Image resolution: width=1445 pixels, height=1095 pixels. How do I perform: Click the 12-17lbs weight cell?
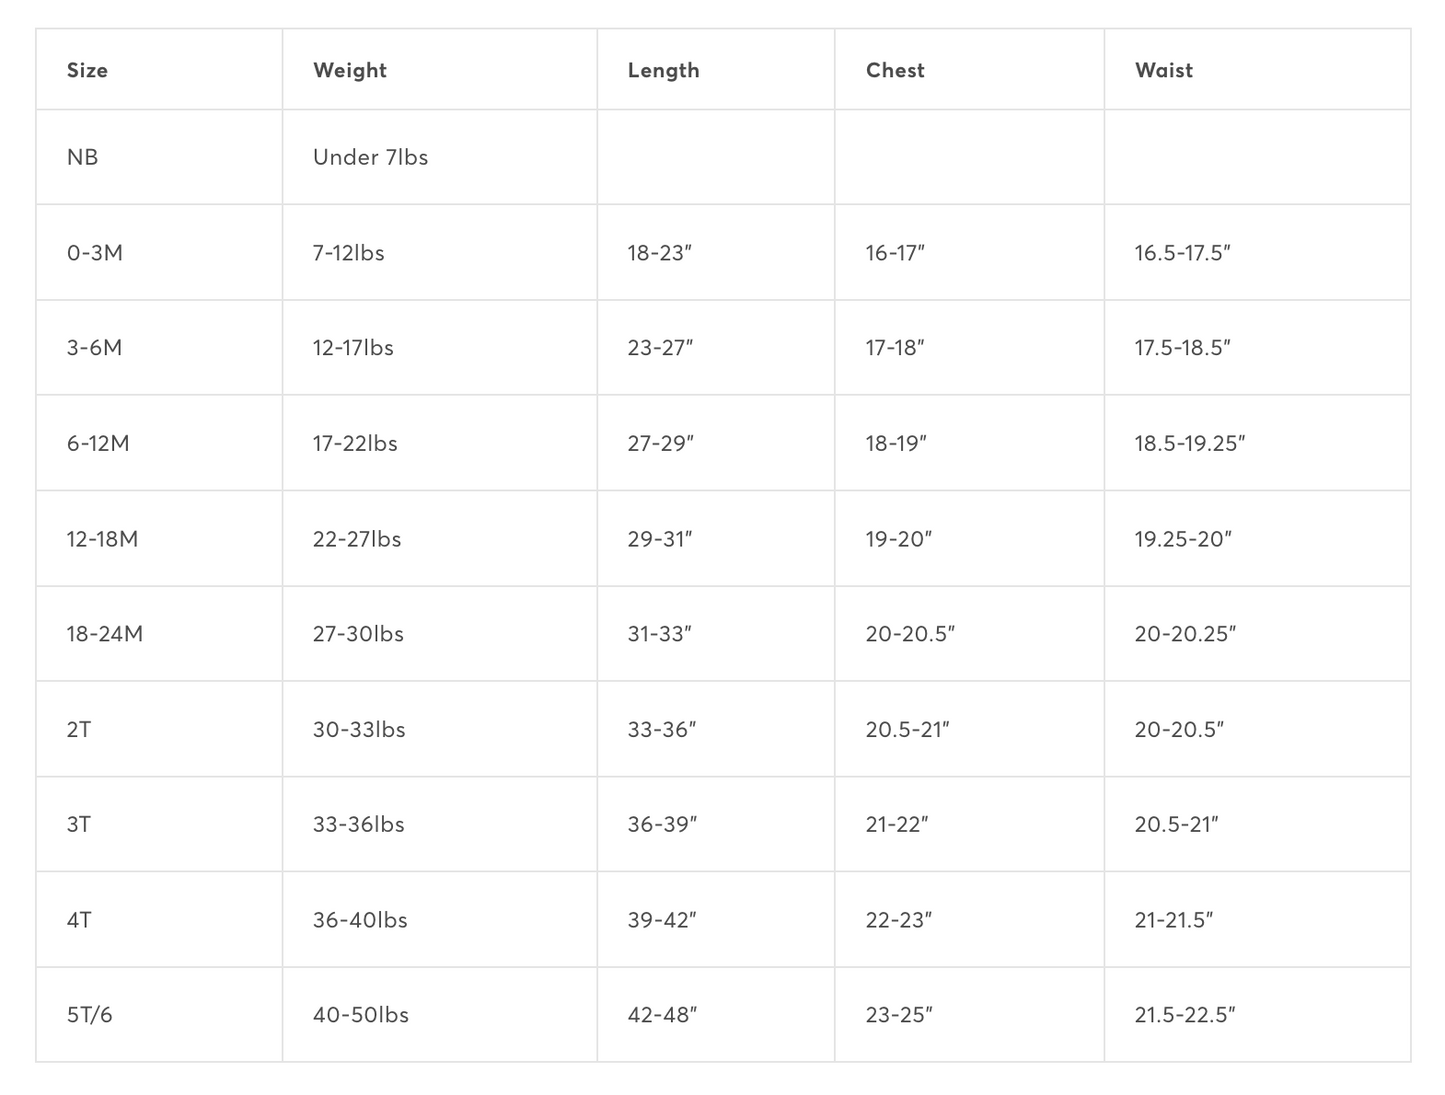click(x=353, y=348)
